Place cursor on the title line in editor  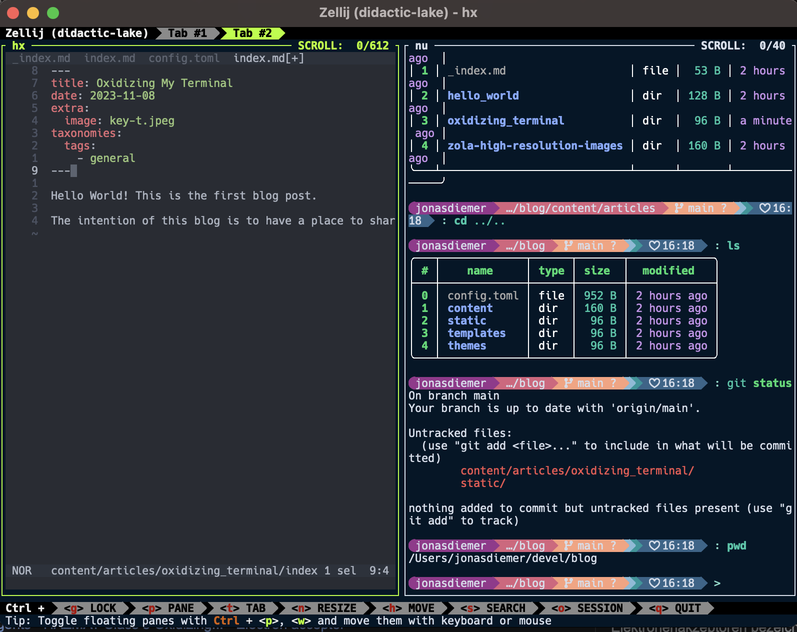tap(141, 83)
